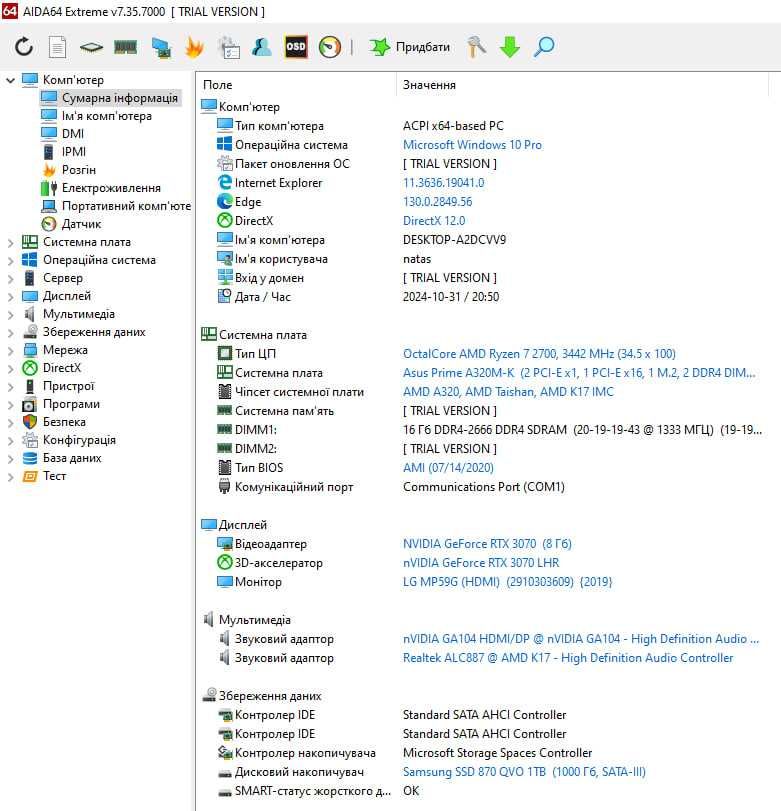Open nVIDIA GA104 HDMI/DP audio link

tap(581, 639)
